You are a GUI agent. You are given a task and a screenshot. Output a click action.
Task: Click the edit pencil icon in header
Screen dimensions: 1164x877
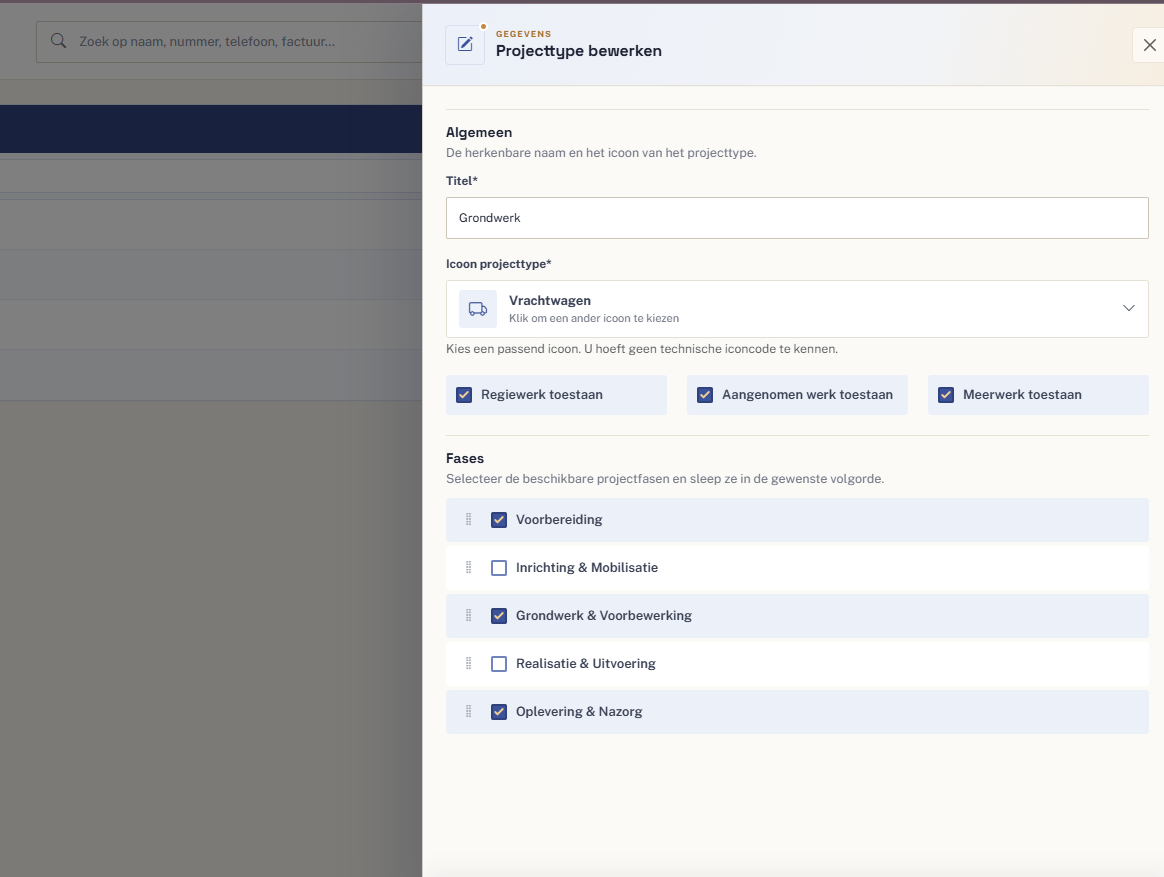(465, 45)
